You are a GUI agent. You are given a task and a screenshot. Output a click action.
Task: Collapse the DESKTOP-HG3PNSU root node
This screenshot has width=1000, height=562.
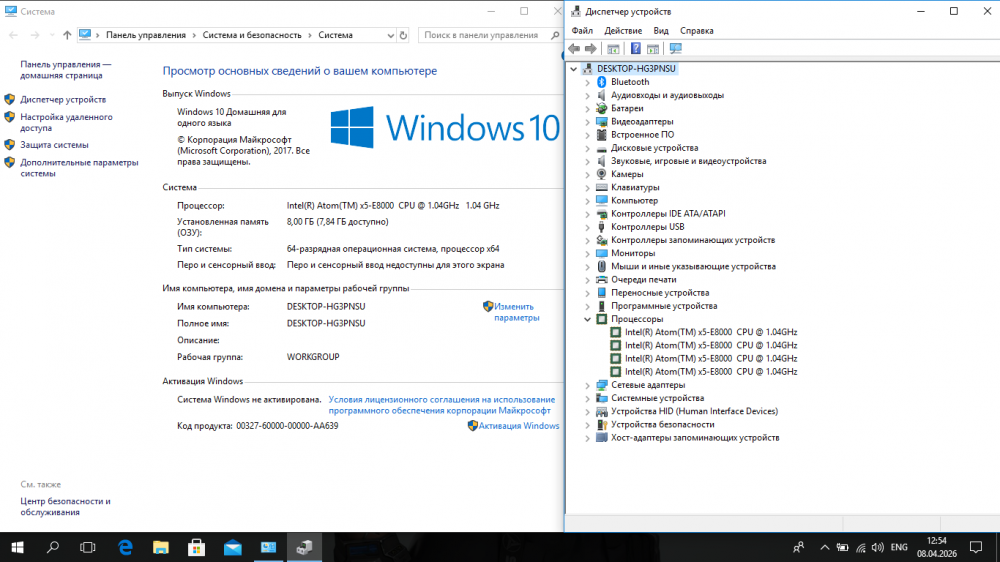point(574,69)
